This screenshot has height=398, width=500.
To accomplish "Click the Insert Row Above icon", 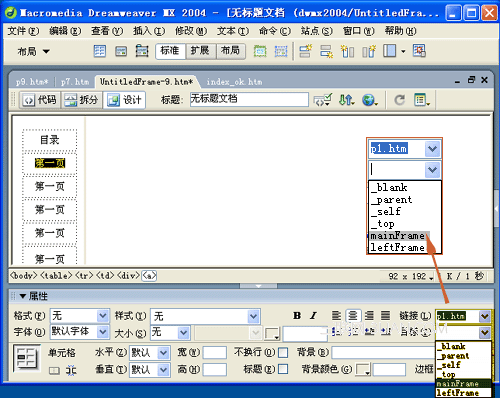I will [305, 51].
